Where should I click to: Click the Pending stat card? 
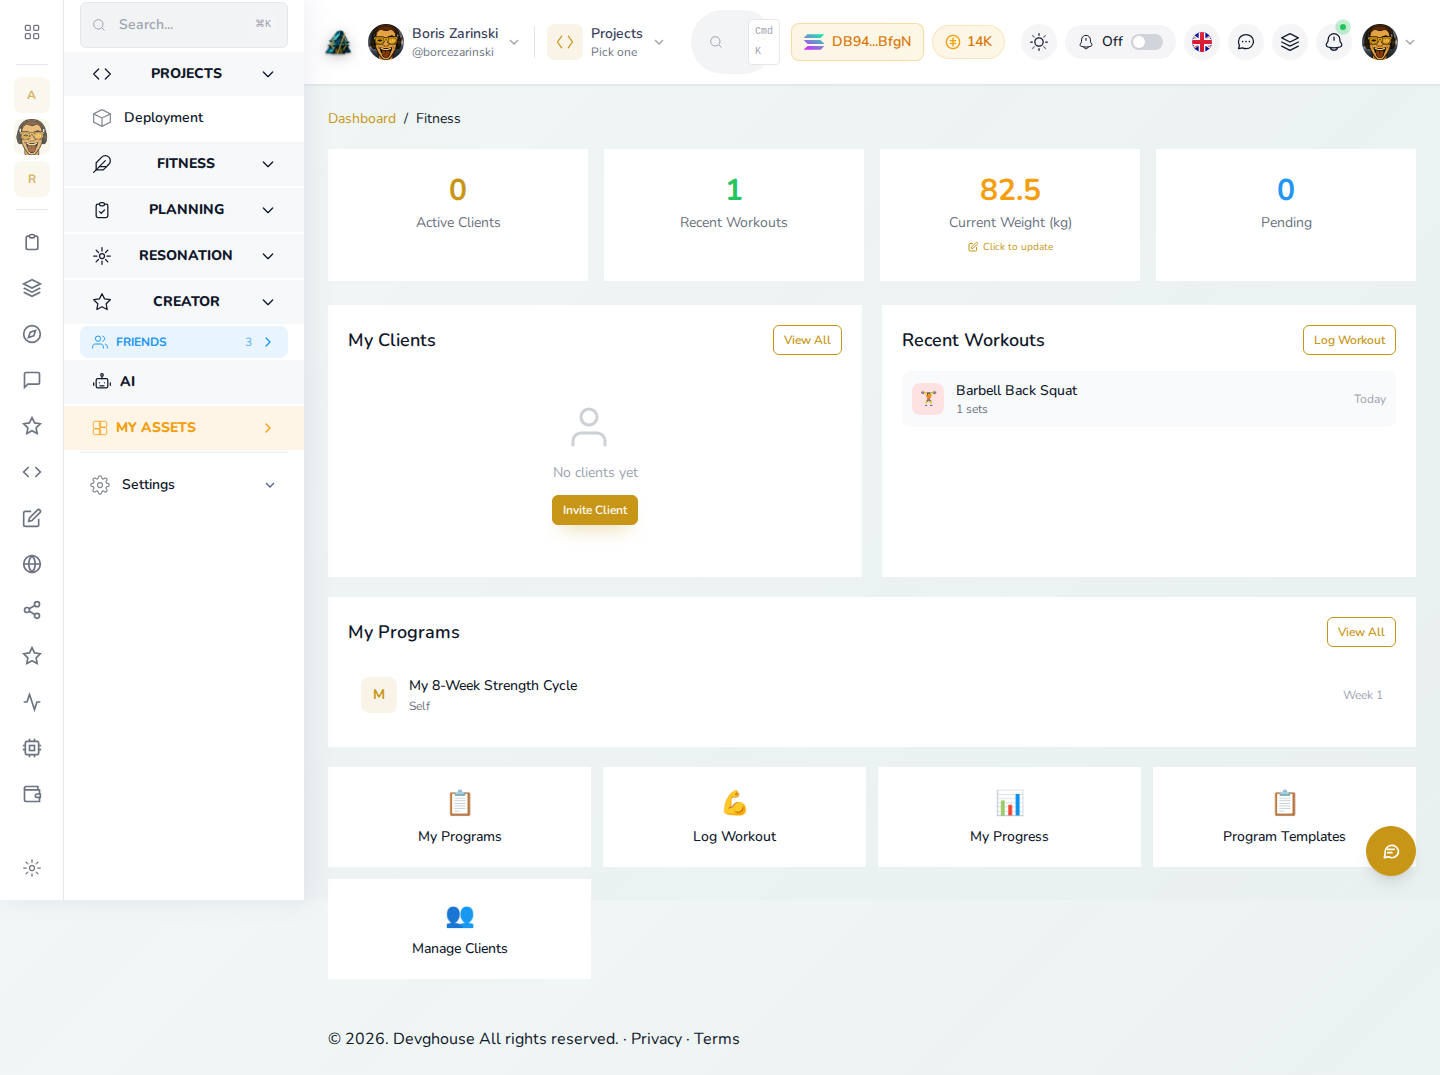click(1286, 215)
